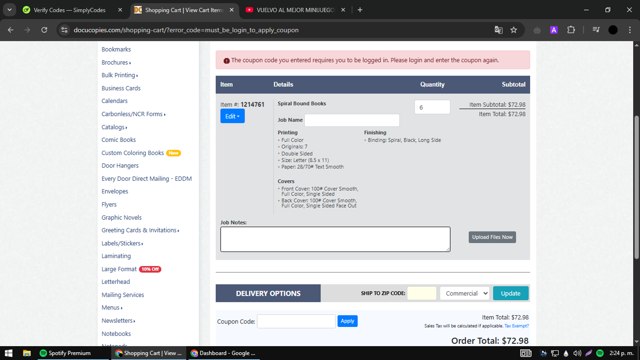Open the taskbar volume icon
Viewport: 640px width, 360px height.
[577, 353]
